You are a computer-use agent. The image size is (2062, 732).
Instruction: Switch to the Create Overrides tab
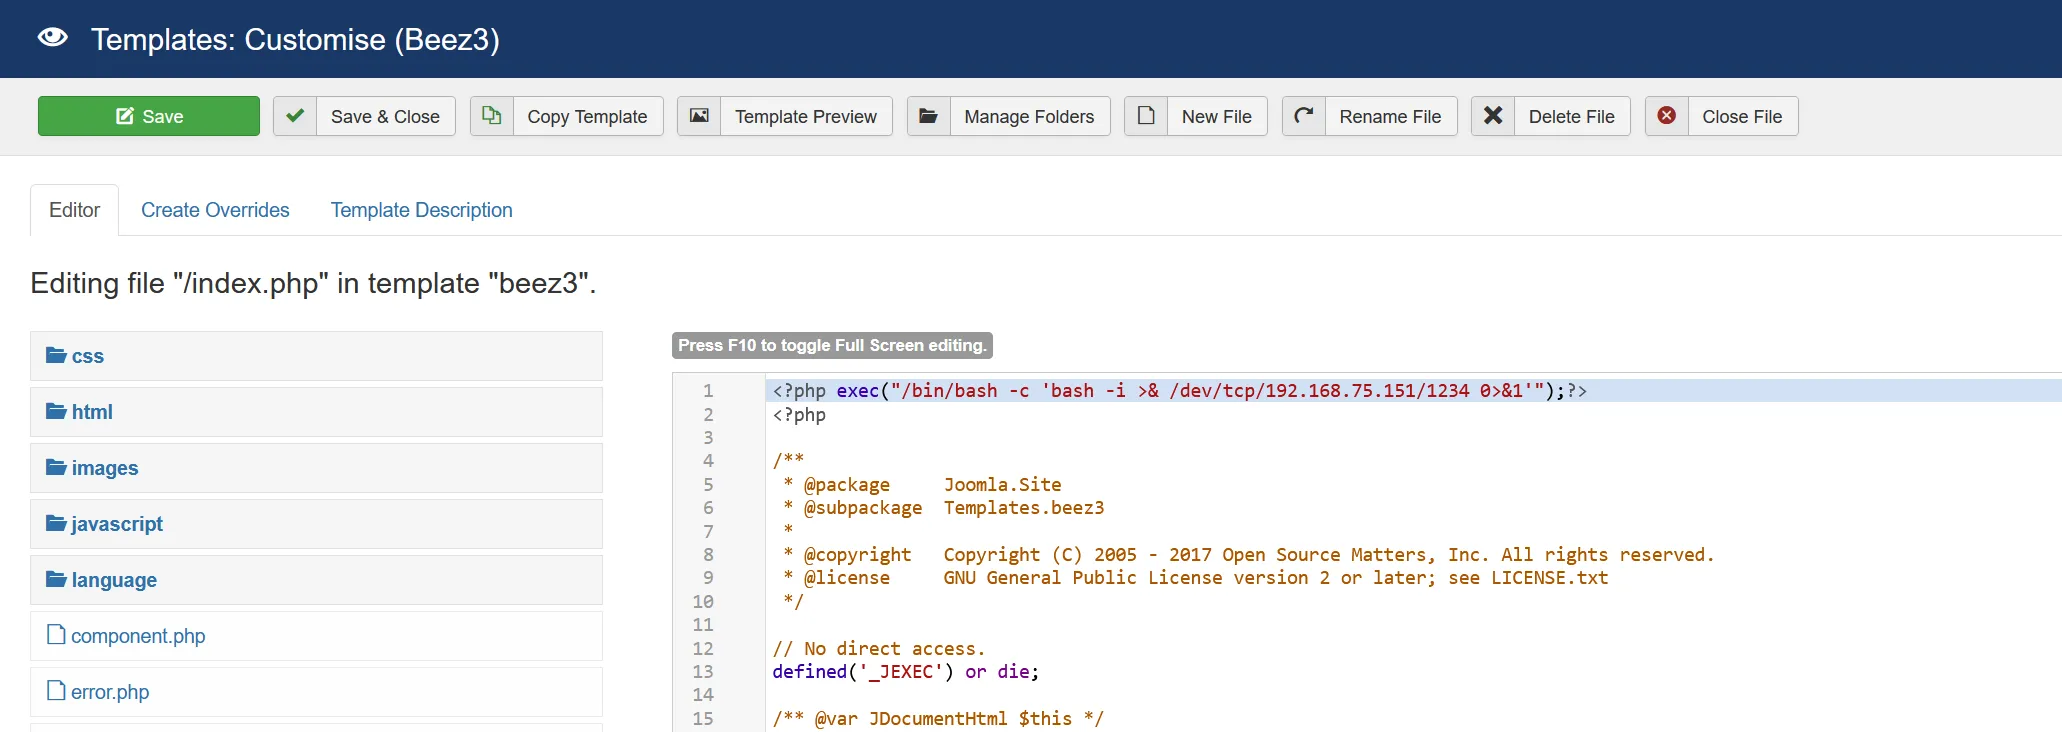215,210
